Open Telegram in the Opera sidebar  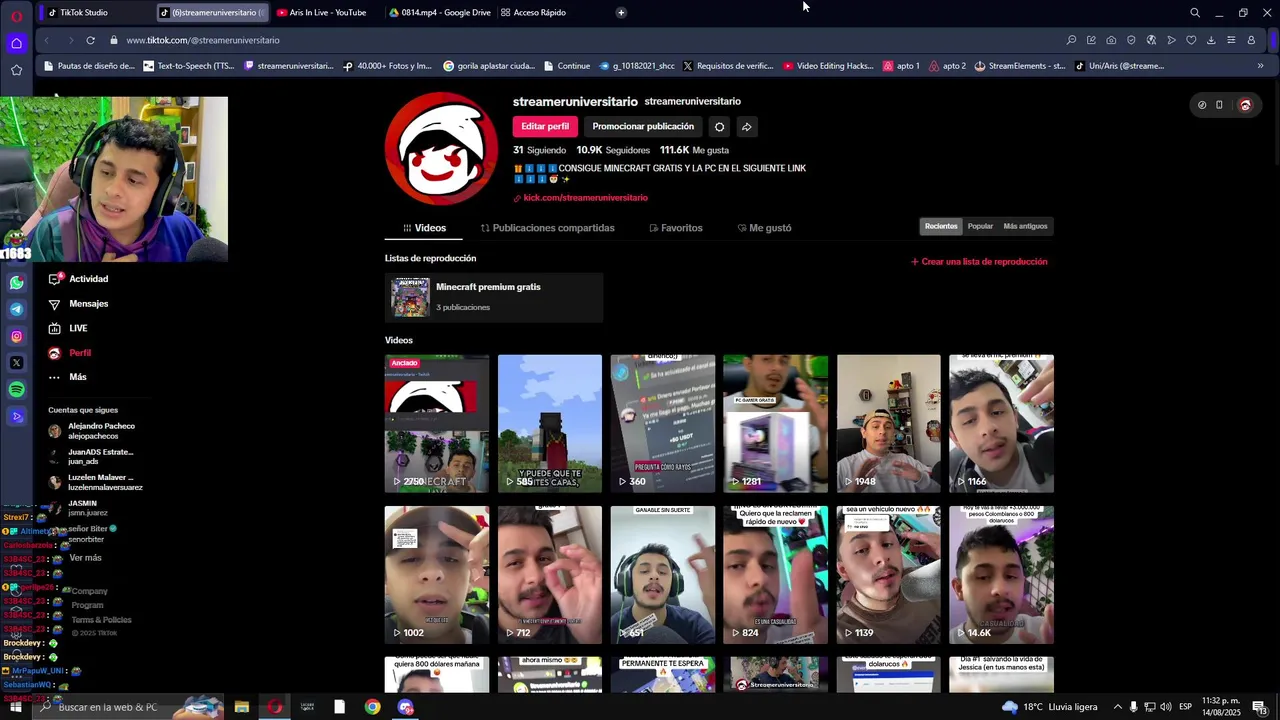tap(16, 310)
